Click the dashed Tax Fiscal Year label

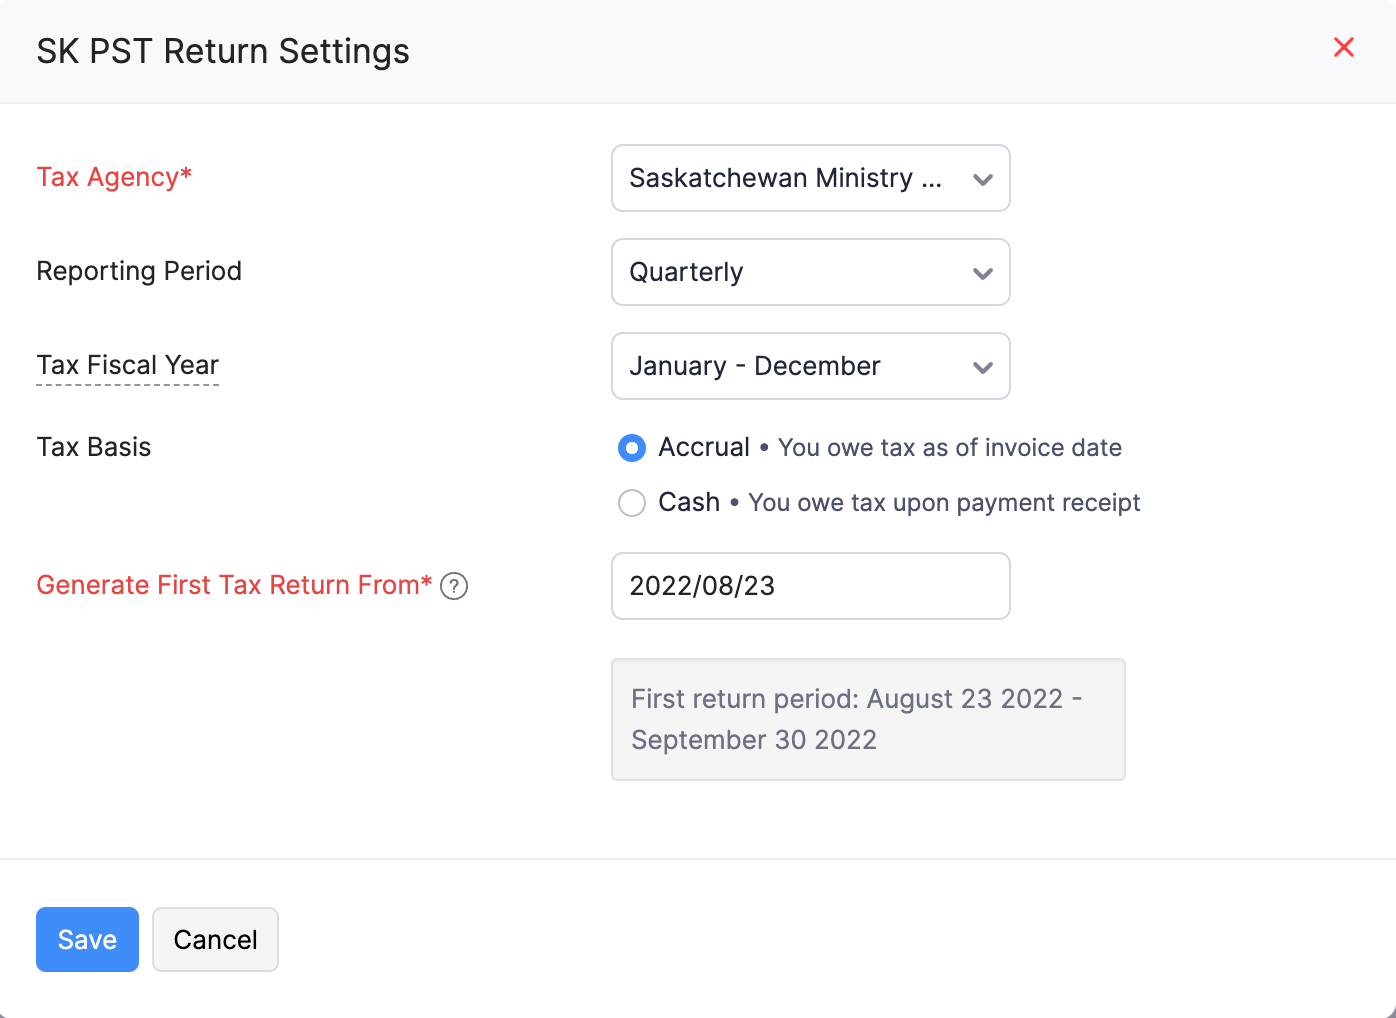click(127, 365)
